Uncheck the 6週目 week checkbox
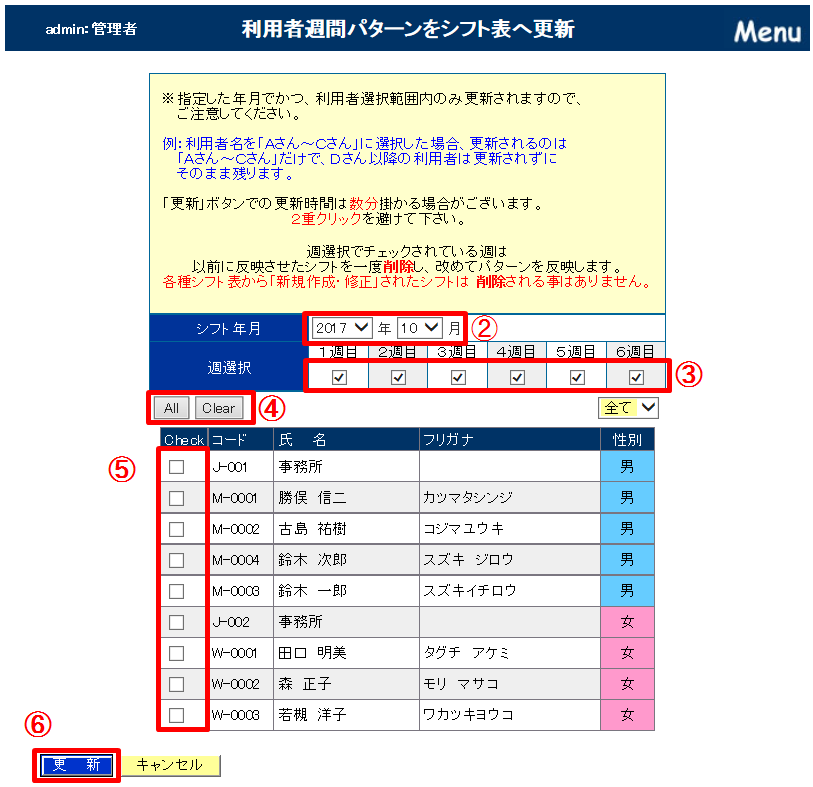This screenshot has width=813, height=787. (636, 377)
